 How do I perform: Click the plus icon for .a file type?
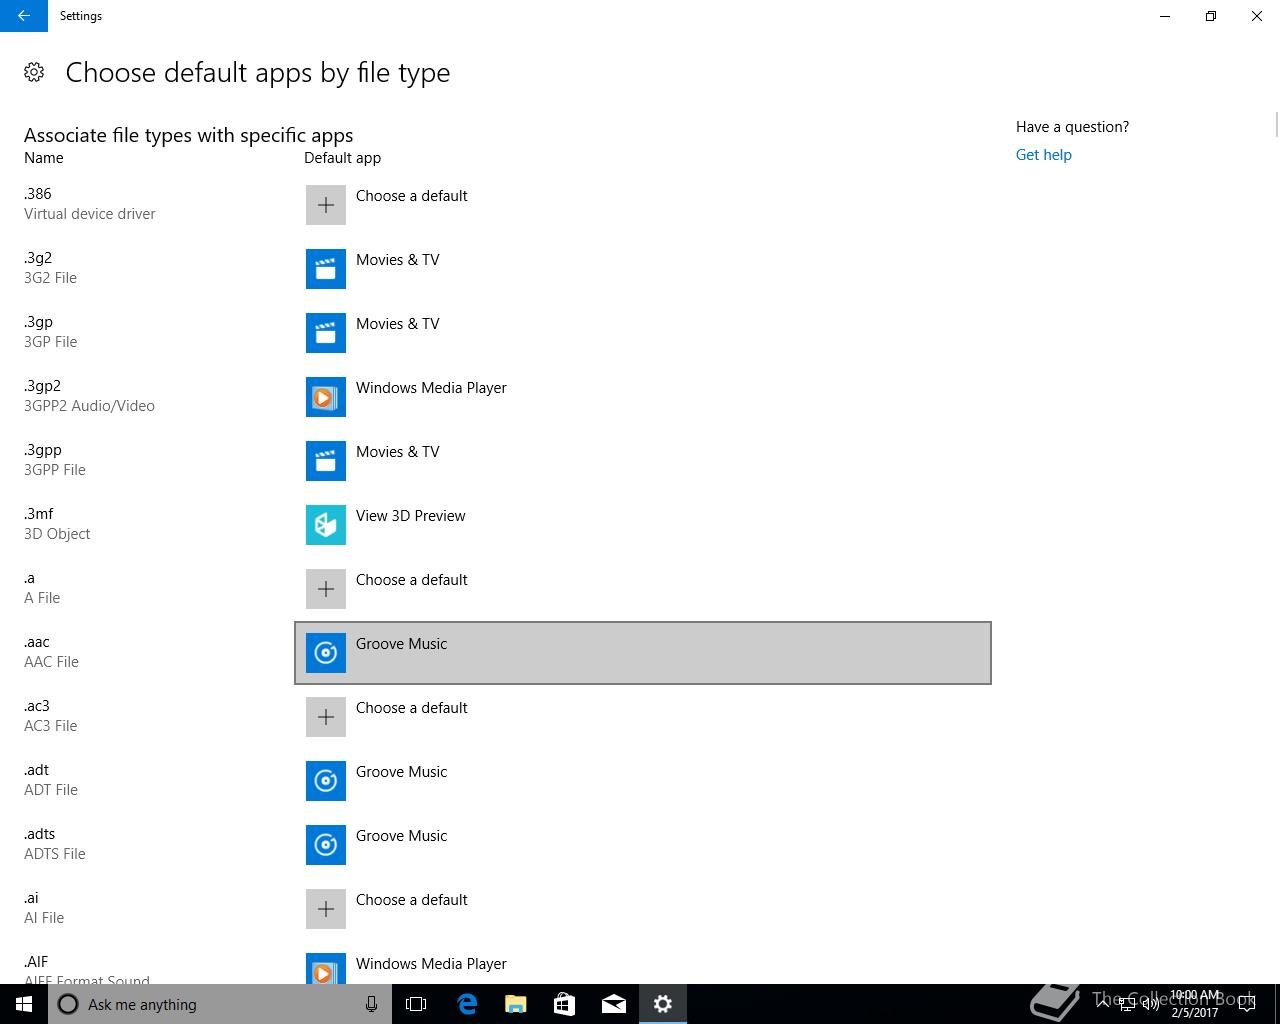coord(326,589)
